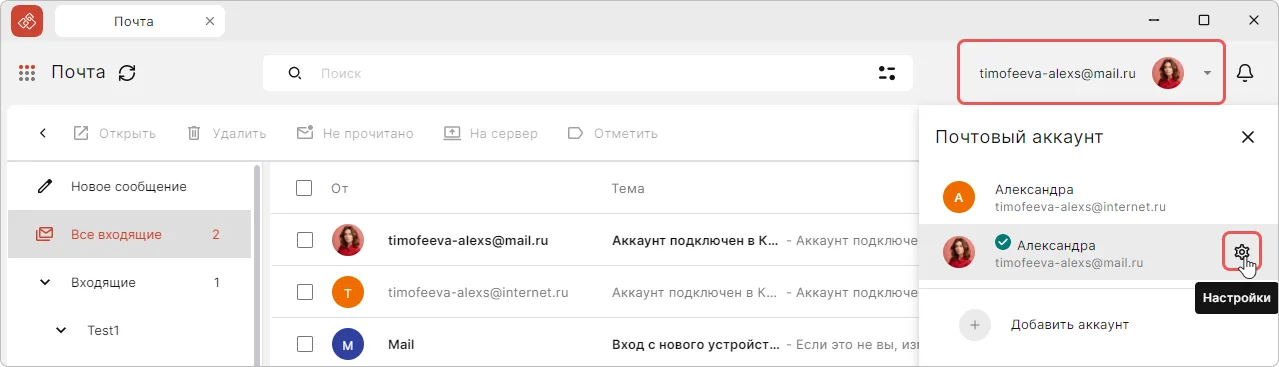Sort by the От column header
The height and width of the screenshot is (367, 1279).
coord(339,188)
